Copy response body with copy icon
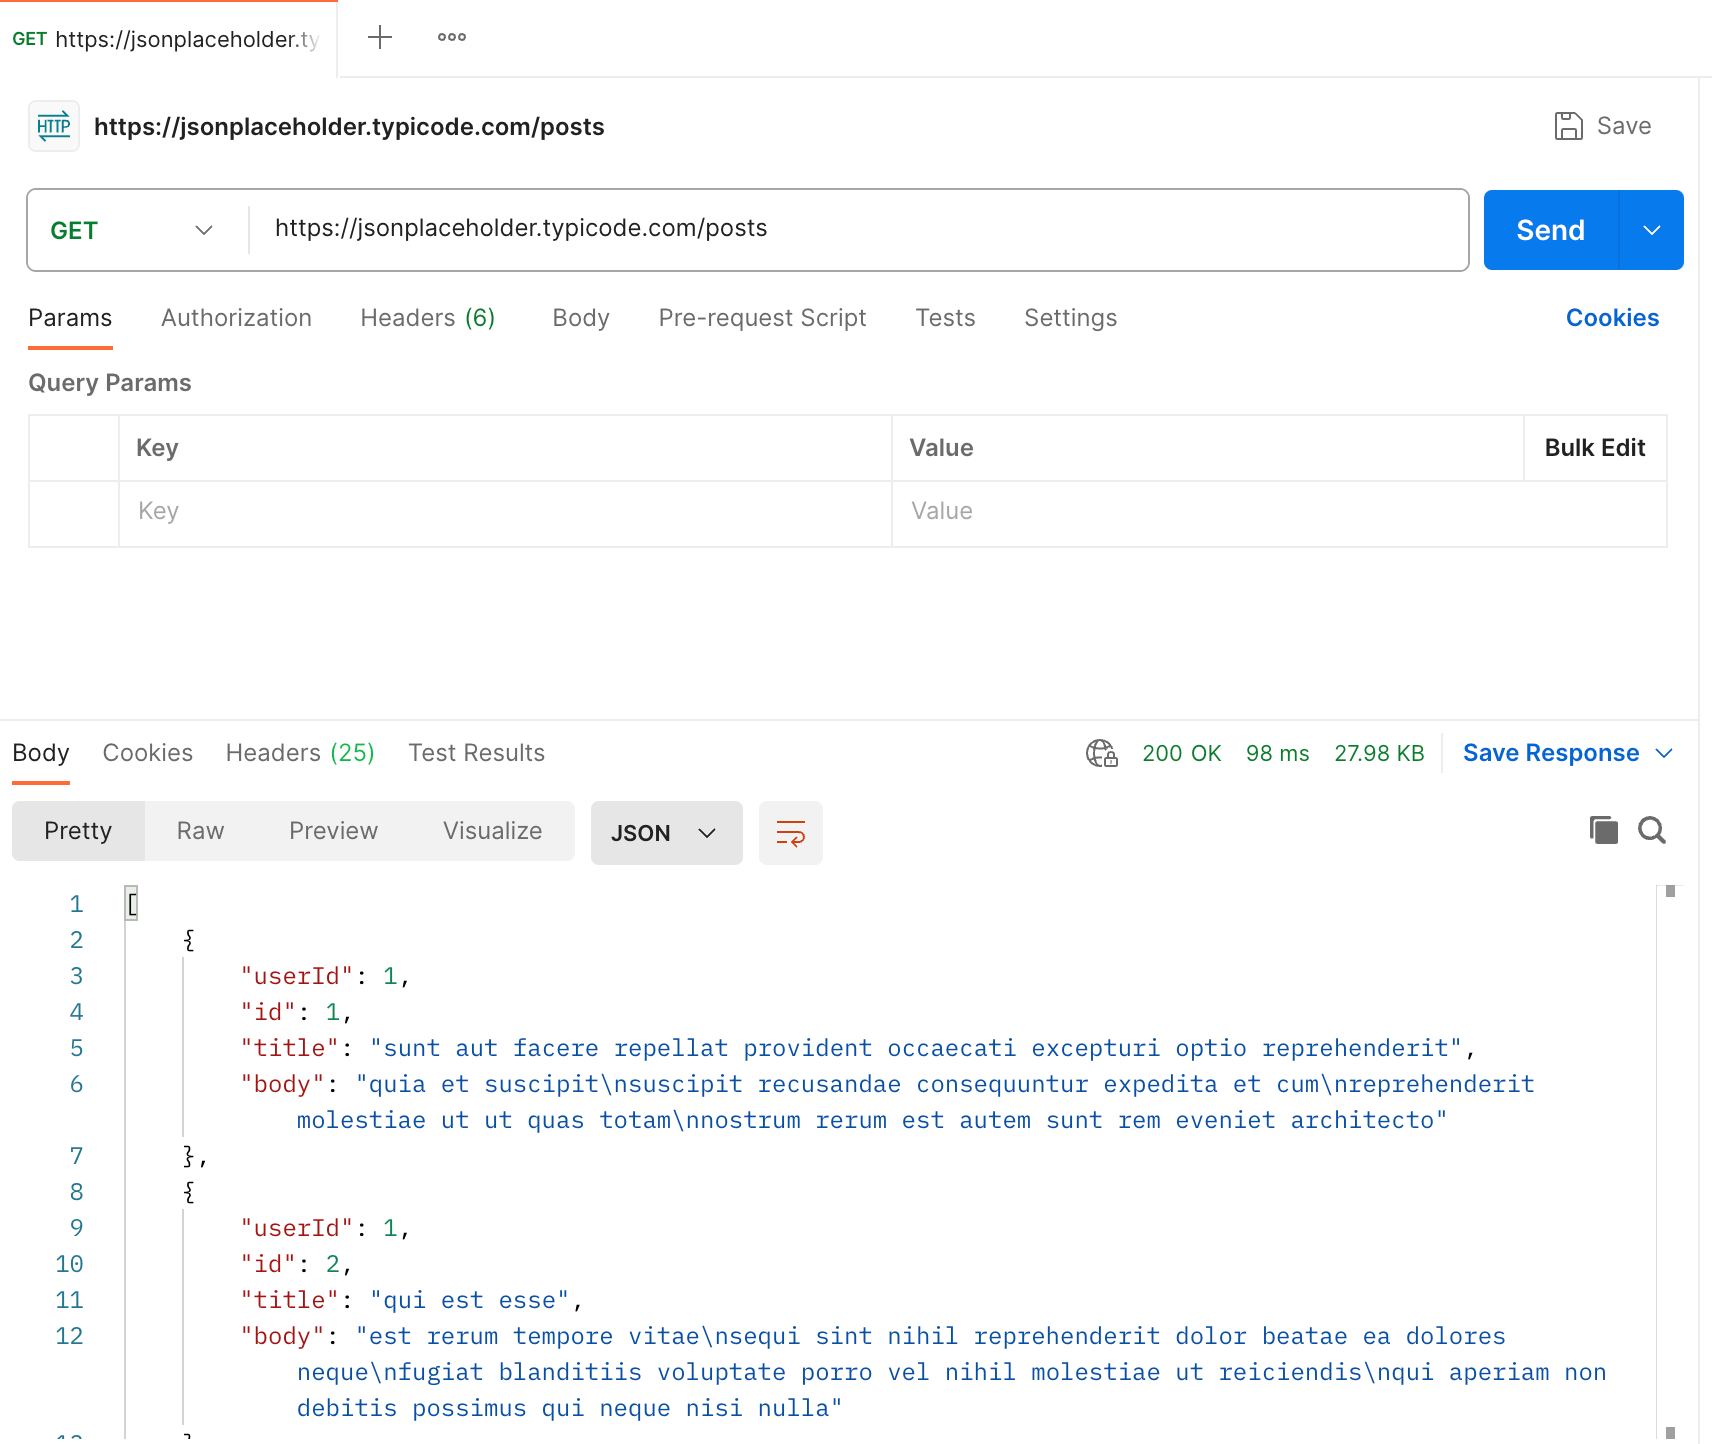Viewport: 1712px width, 1444px height. click(x=1604, y=830)
